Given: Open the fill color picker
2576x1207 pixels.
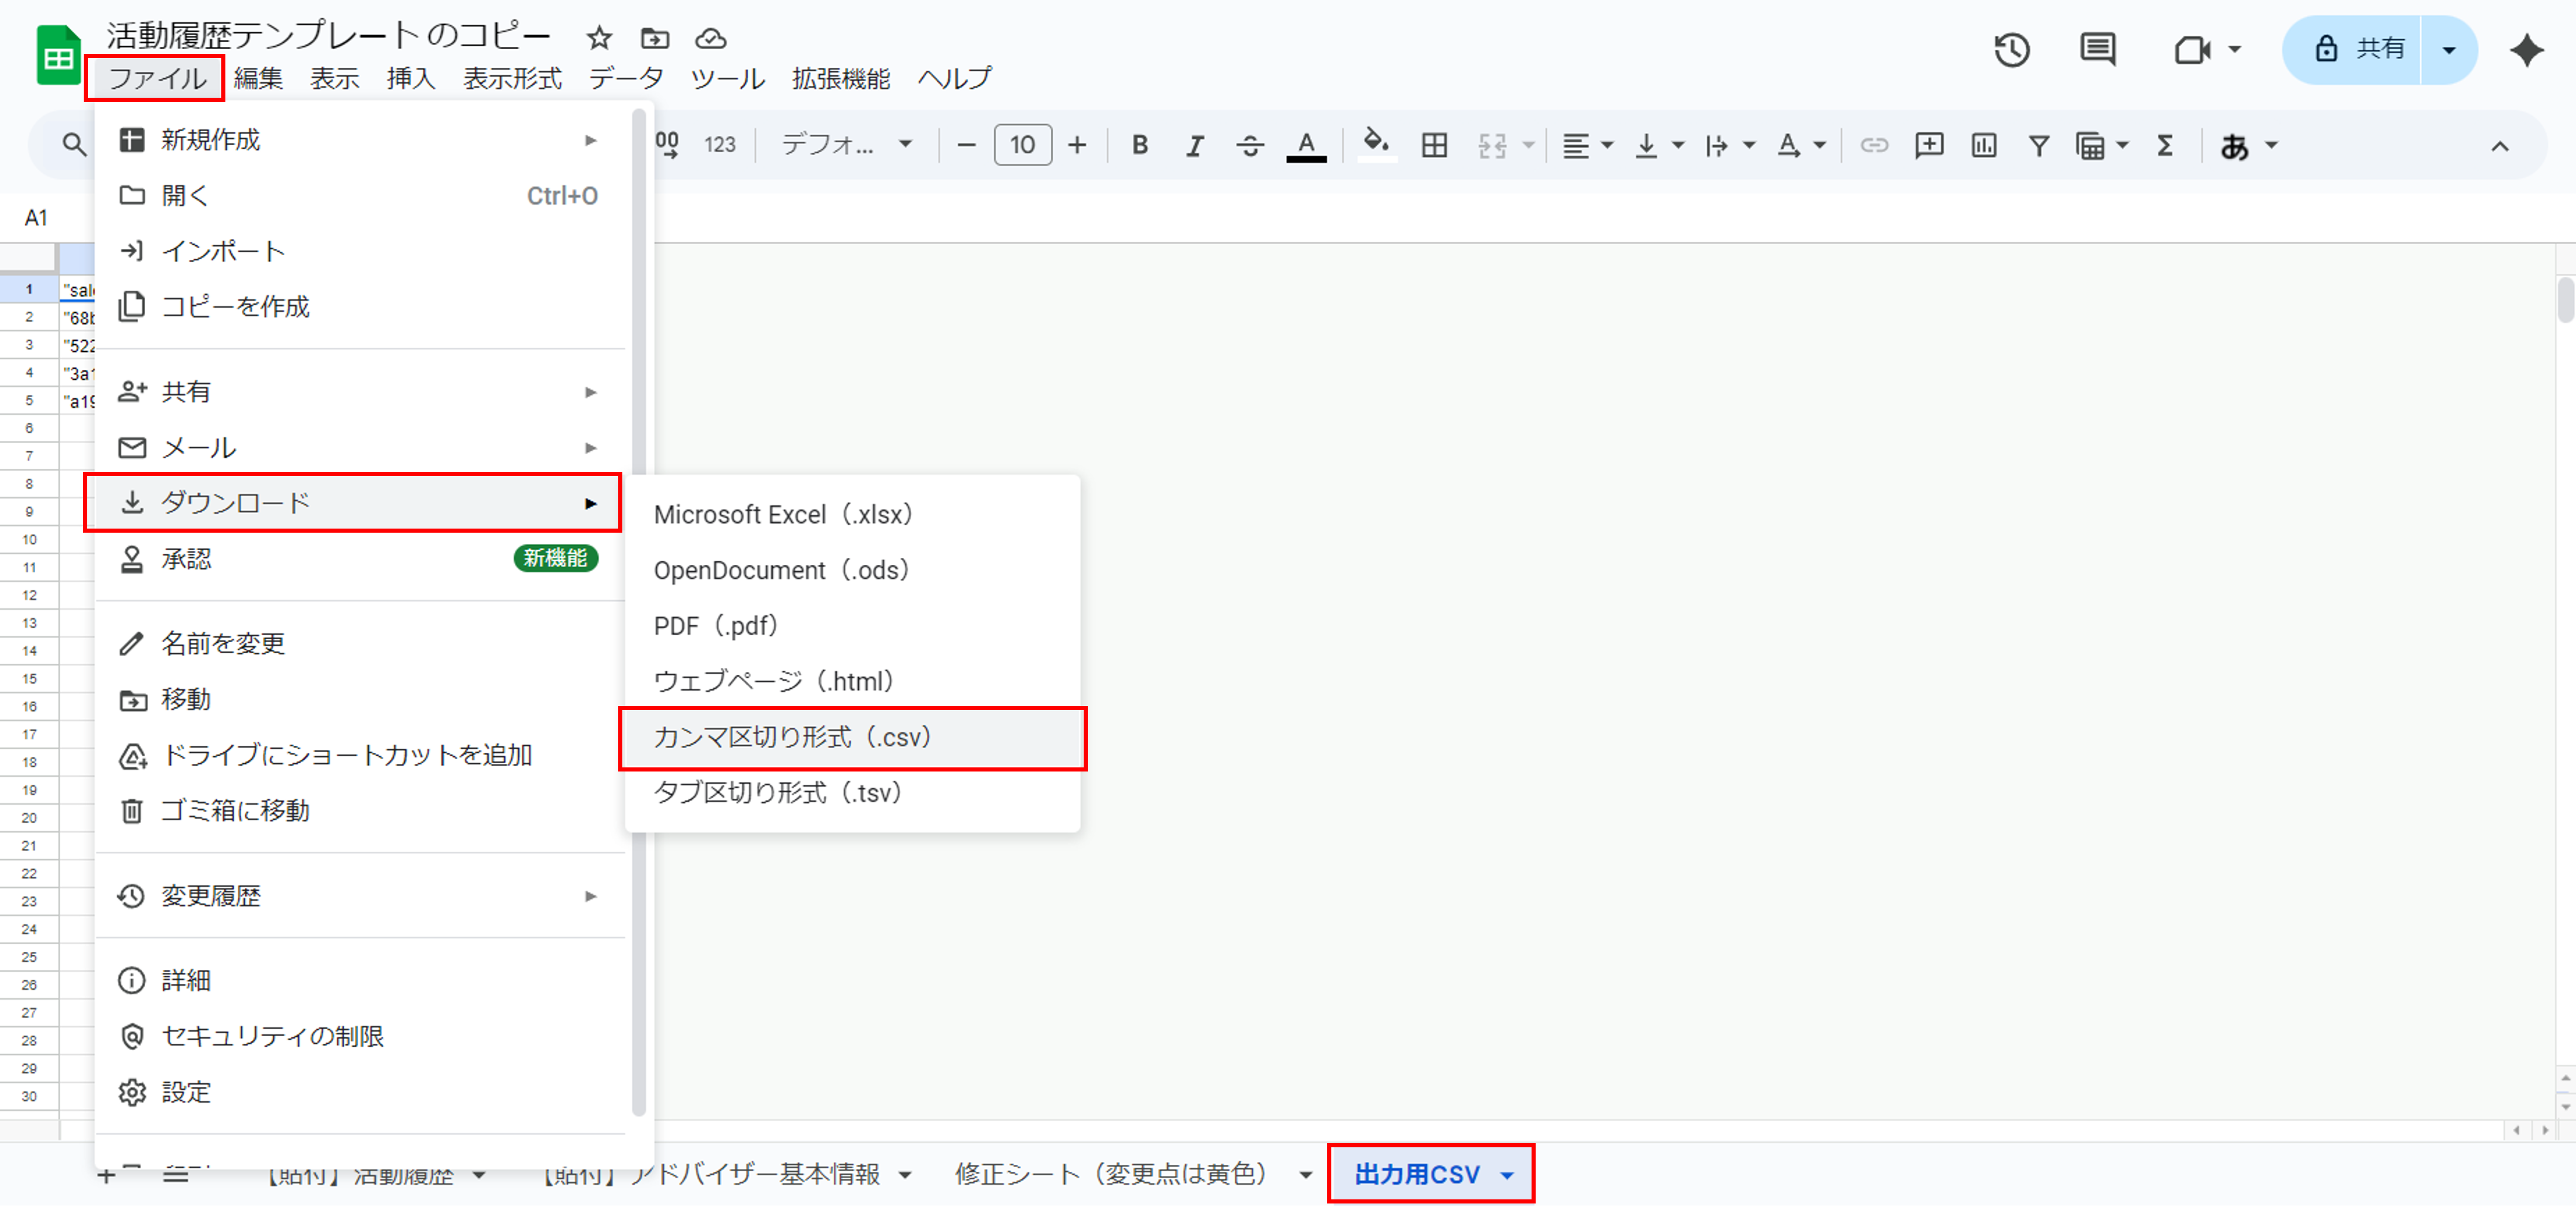Looking at the screenshot, I should click(1377, 145).
